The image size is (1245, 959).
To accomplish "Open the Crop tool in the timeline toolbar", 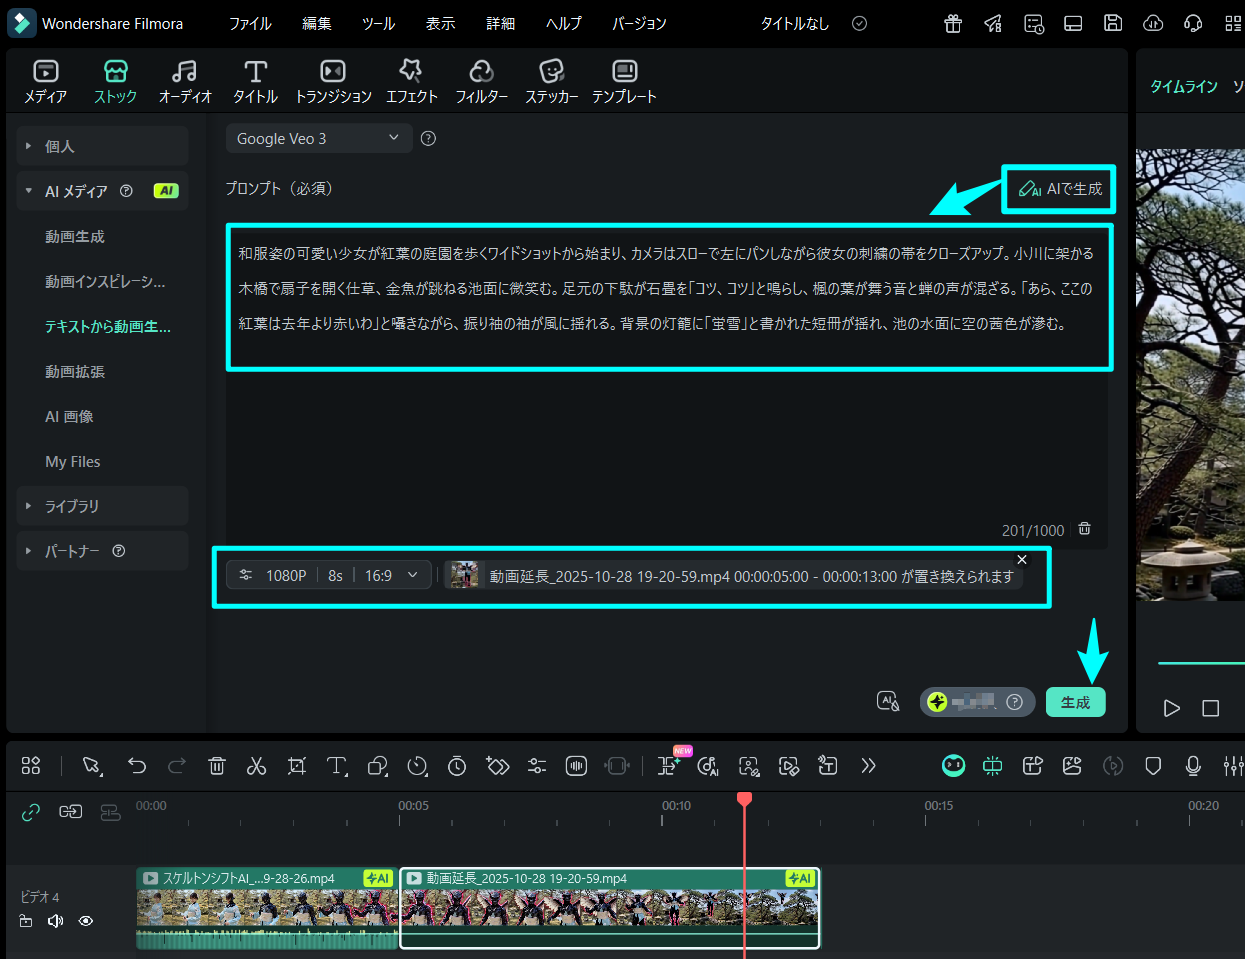I will pos(296,765).
